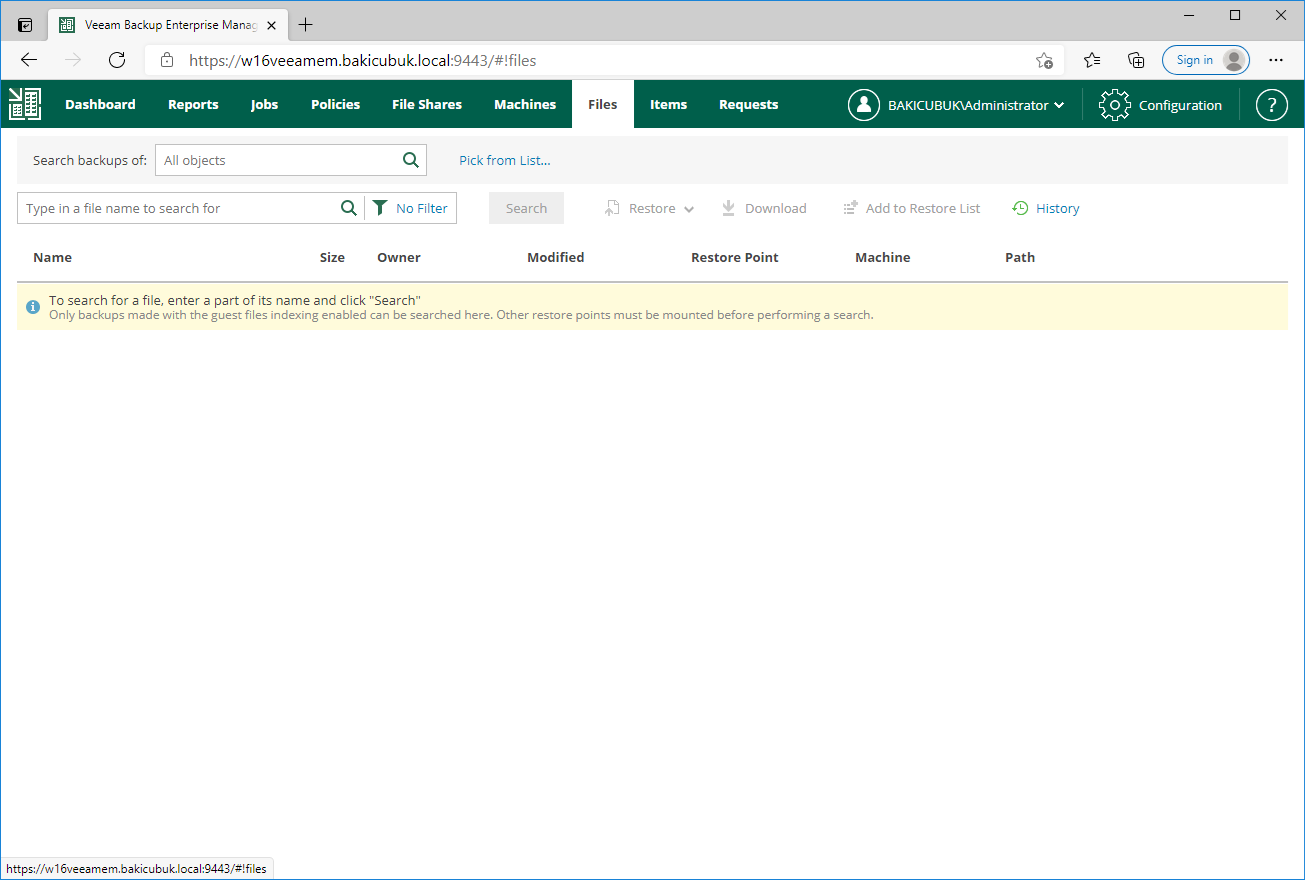The width and height of the screenshot is (1305, 880).
Task: Add this page to favorites star icon
Action: click(1044, 60)
